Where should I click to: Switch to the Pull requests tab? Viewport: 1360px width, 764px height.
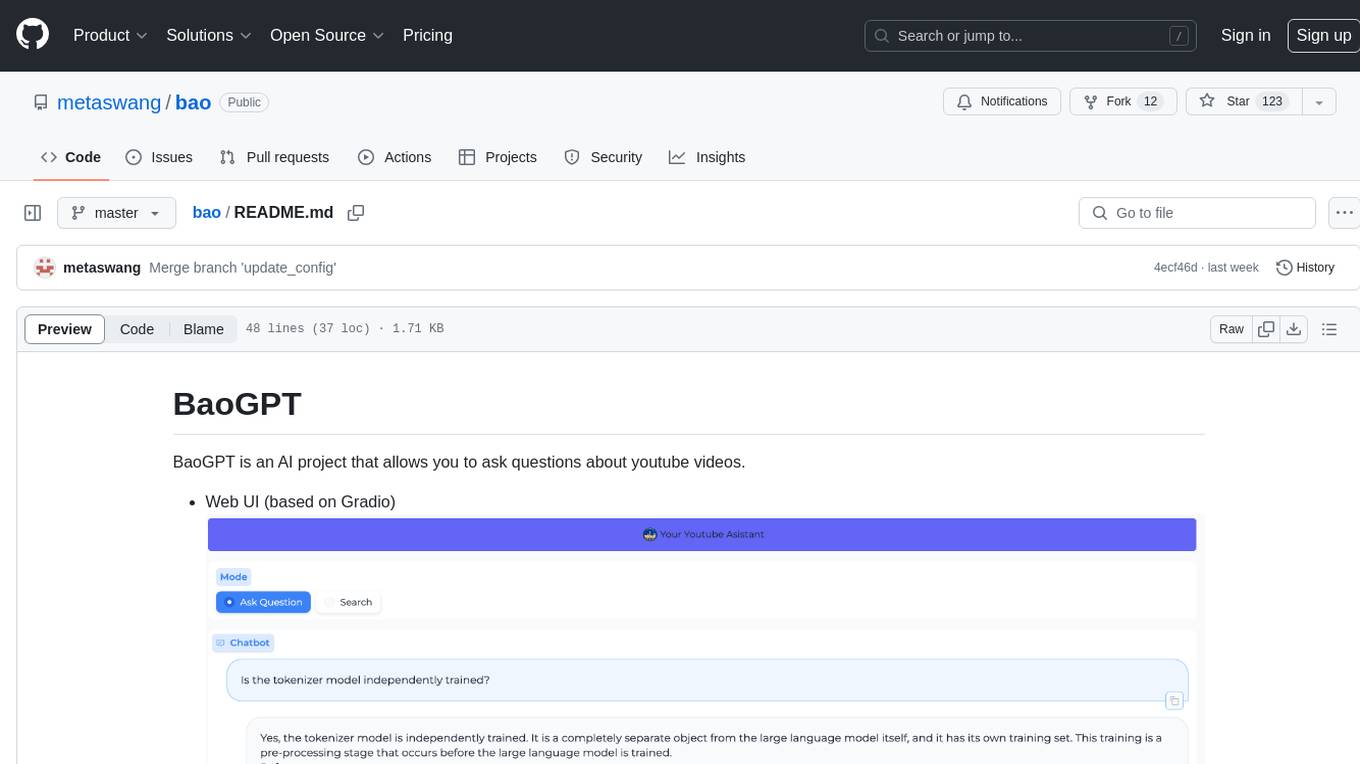pyautogui.click(x=274, y=157)
